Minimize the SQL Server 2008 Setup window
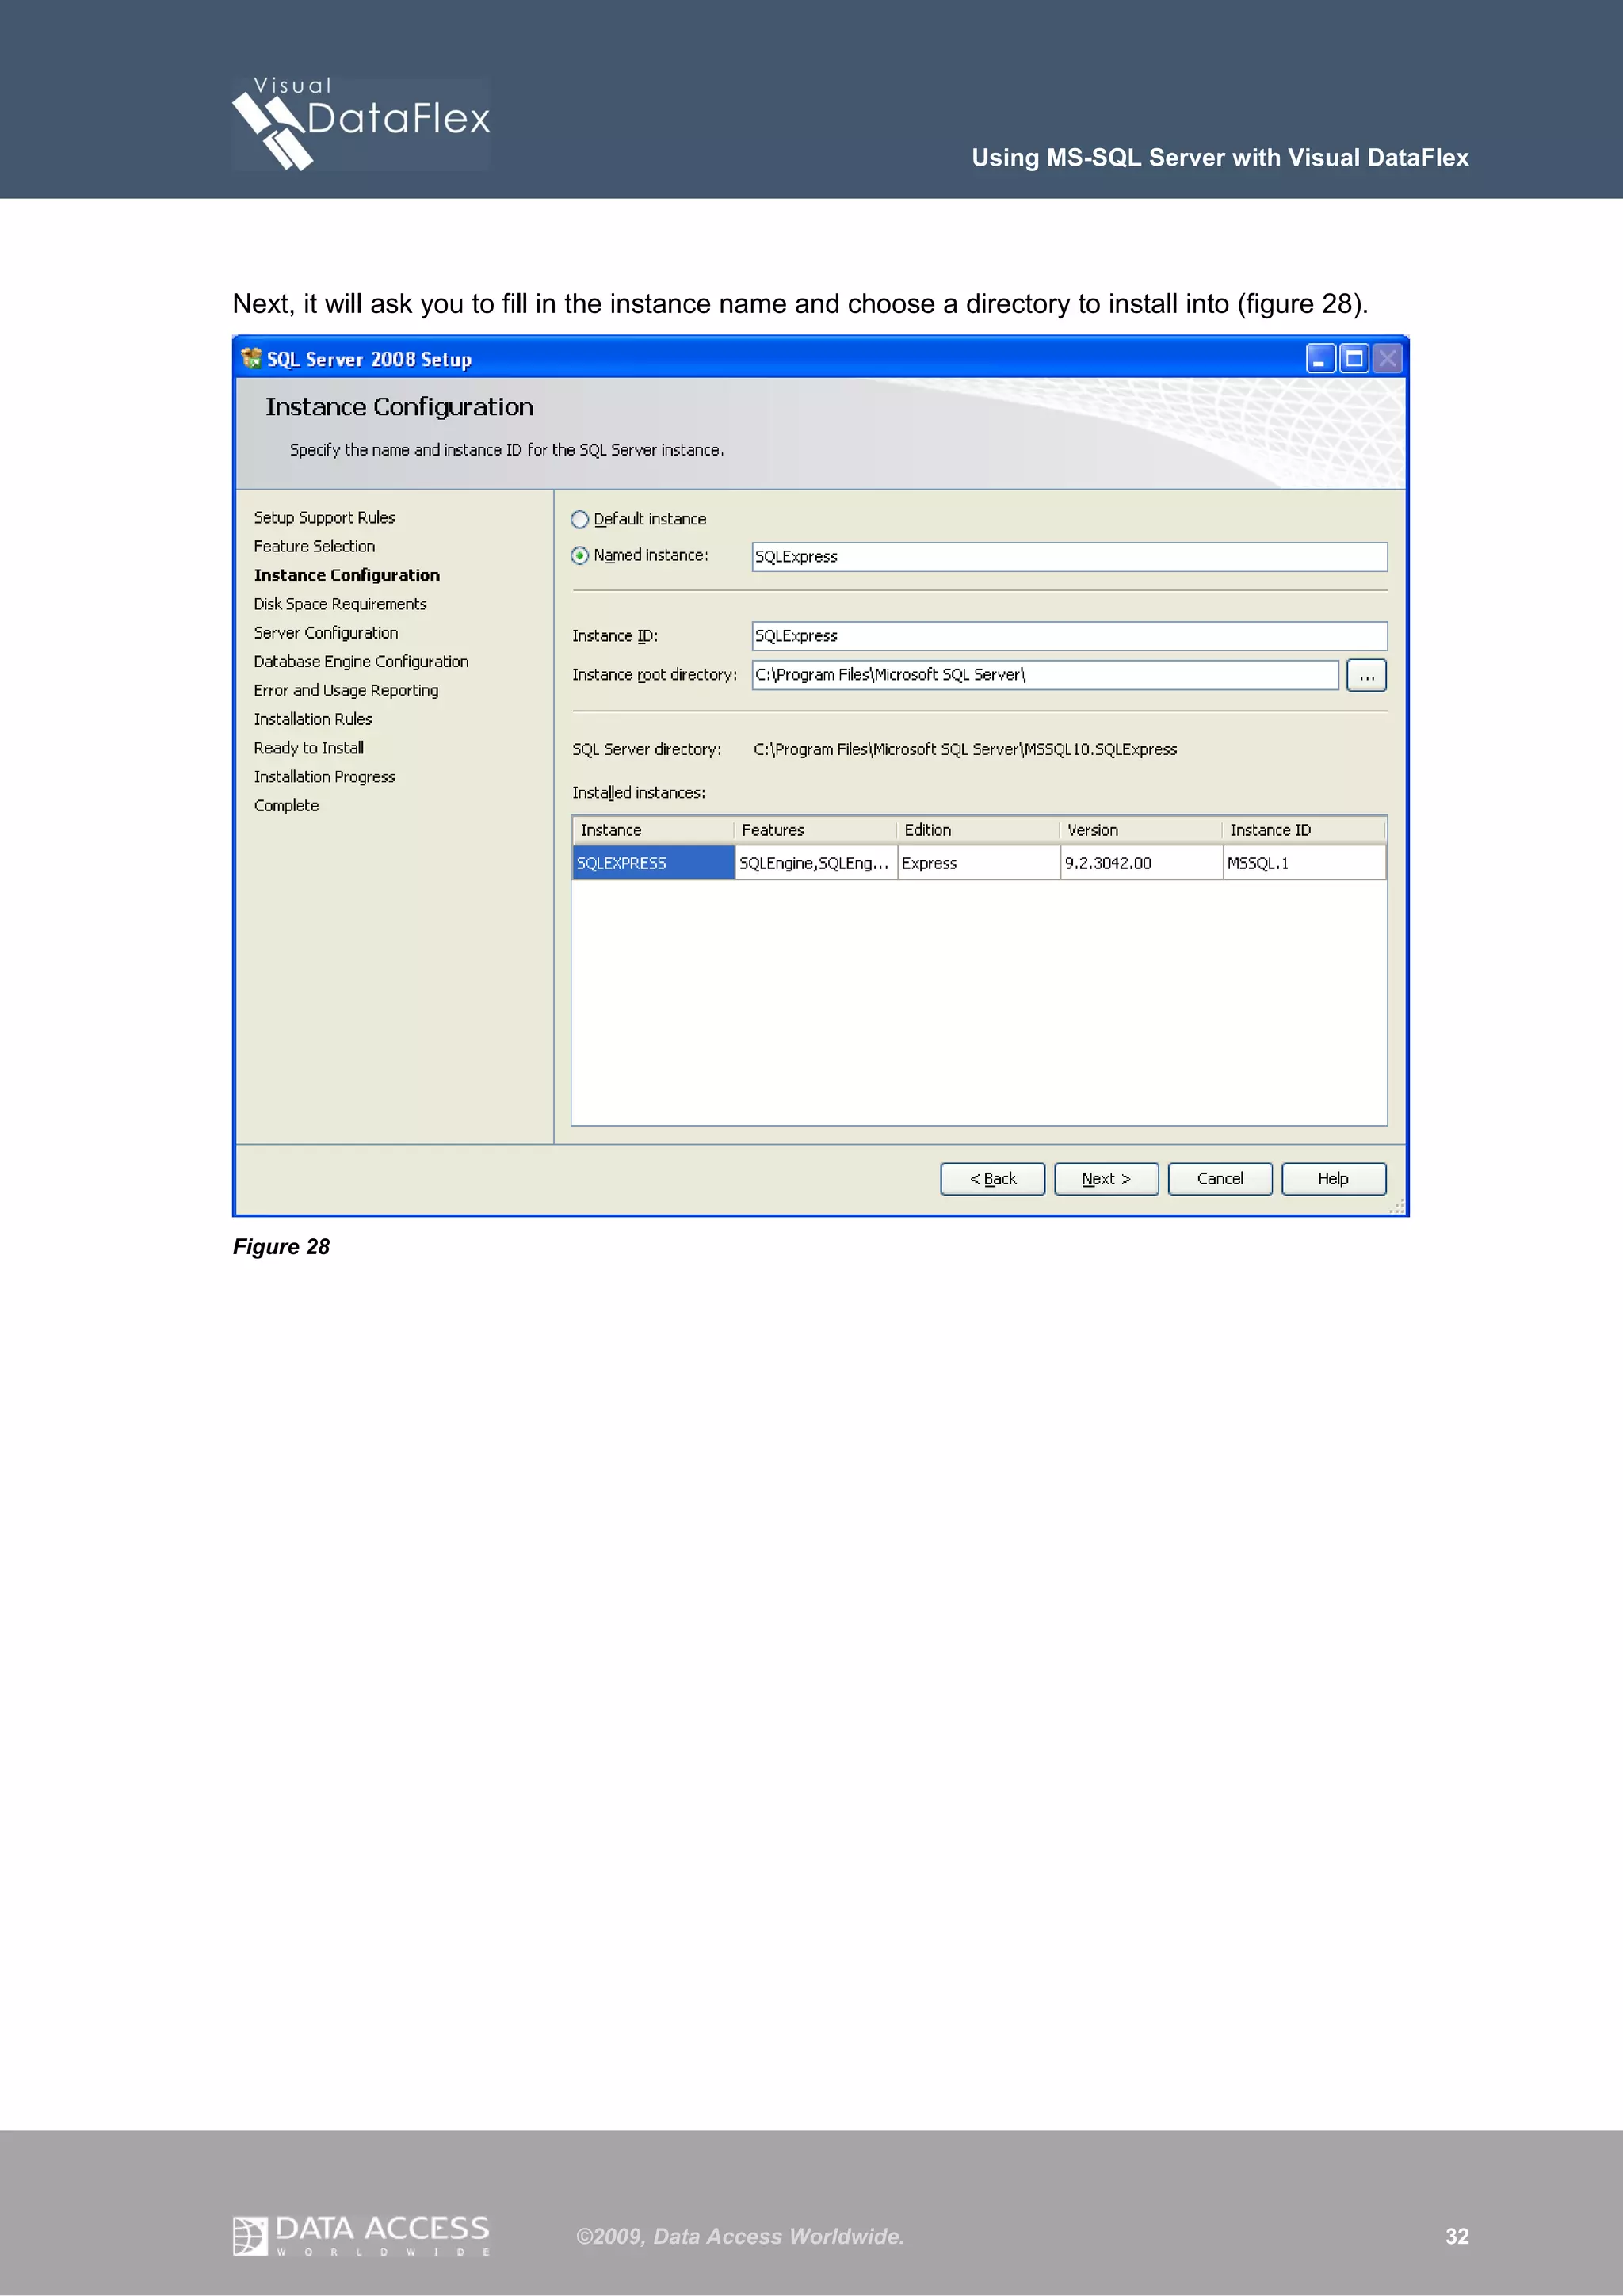Image resolution: width=1623 pixels, height=2296 pixels. [1320, 358]
